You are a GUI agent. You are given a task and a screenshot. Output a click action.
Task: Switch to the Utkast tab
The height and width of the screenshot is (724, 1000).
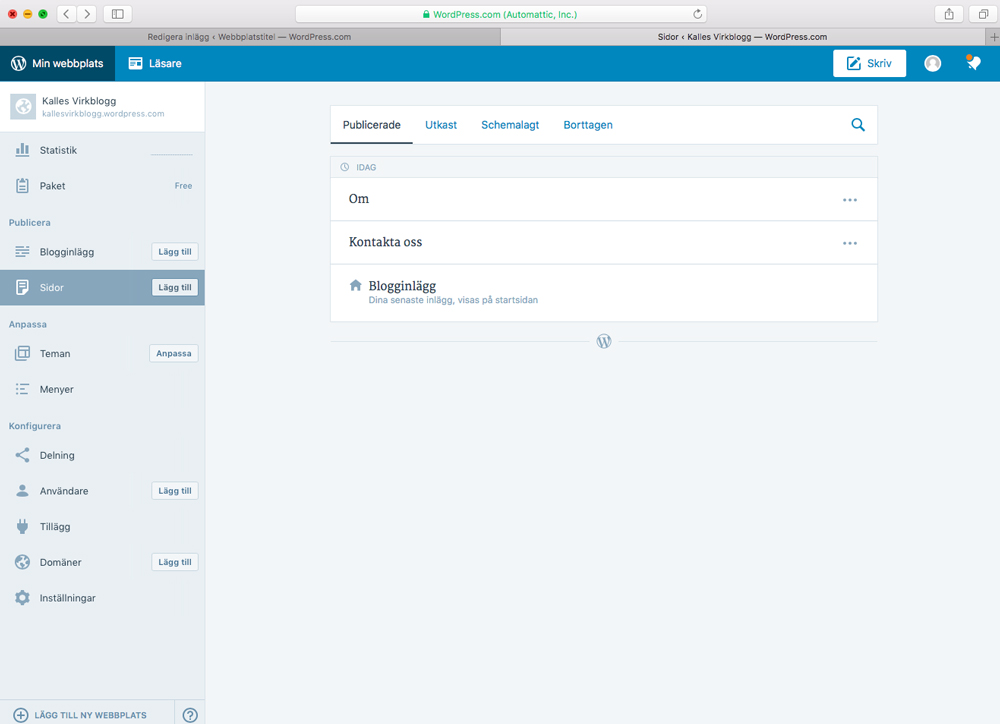click(x=441, y=125)
